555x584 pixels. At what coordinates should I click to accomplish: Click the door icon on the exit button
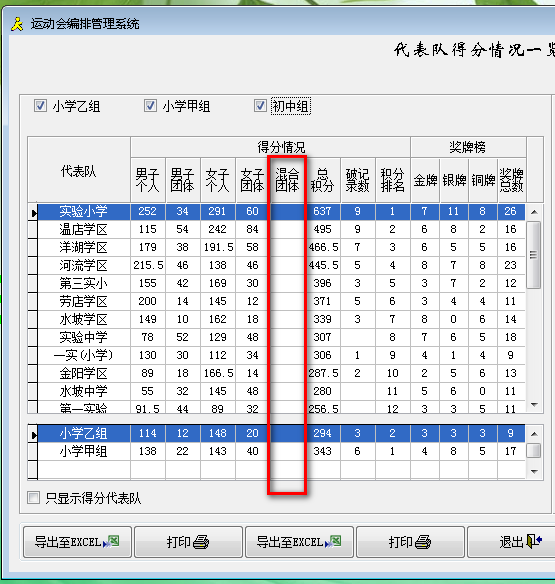pyautogui.click(x=534, y=542)
